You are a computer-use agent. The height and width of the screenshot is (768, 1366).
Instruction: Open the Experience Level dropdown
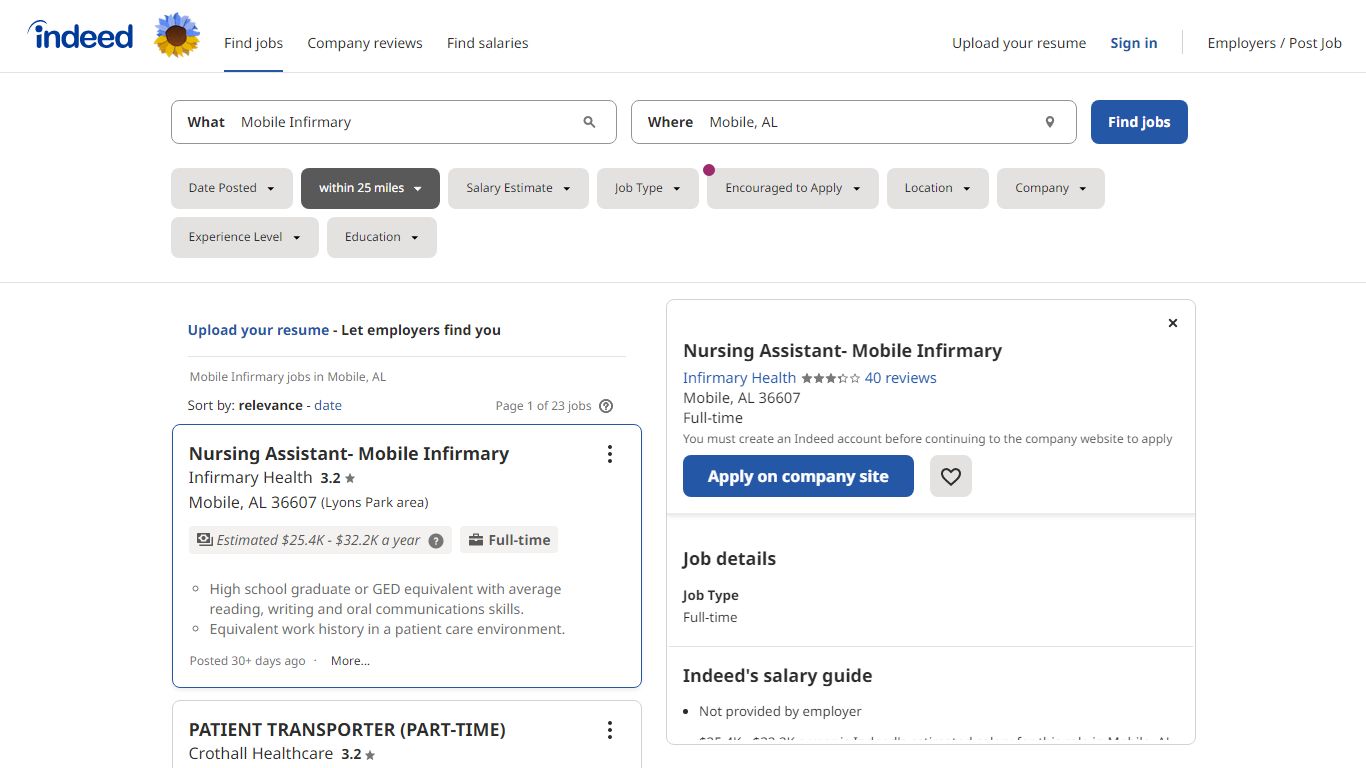pyautogui.click(x=245, y=237)
